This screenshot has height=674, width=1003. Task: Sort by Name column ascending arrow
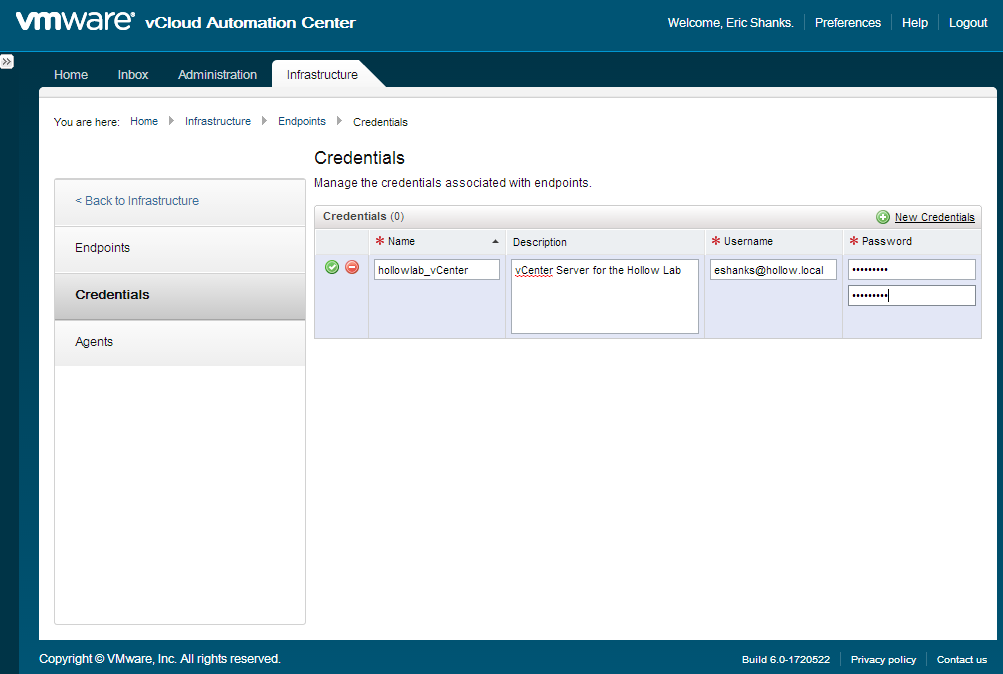pyautogui.click(x=495, y=241)
